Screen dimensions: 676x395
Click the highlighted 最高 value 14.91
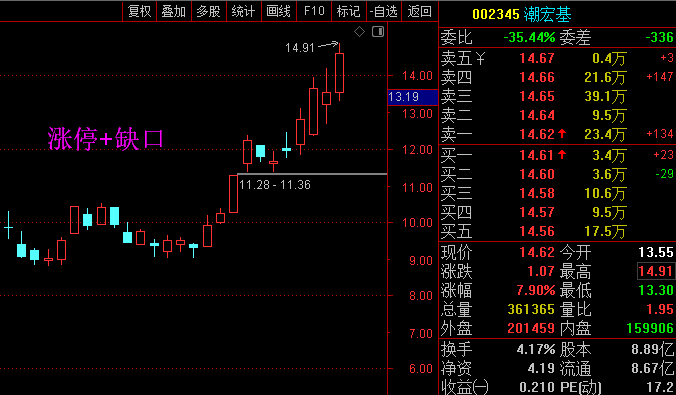tap(655, 271)
